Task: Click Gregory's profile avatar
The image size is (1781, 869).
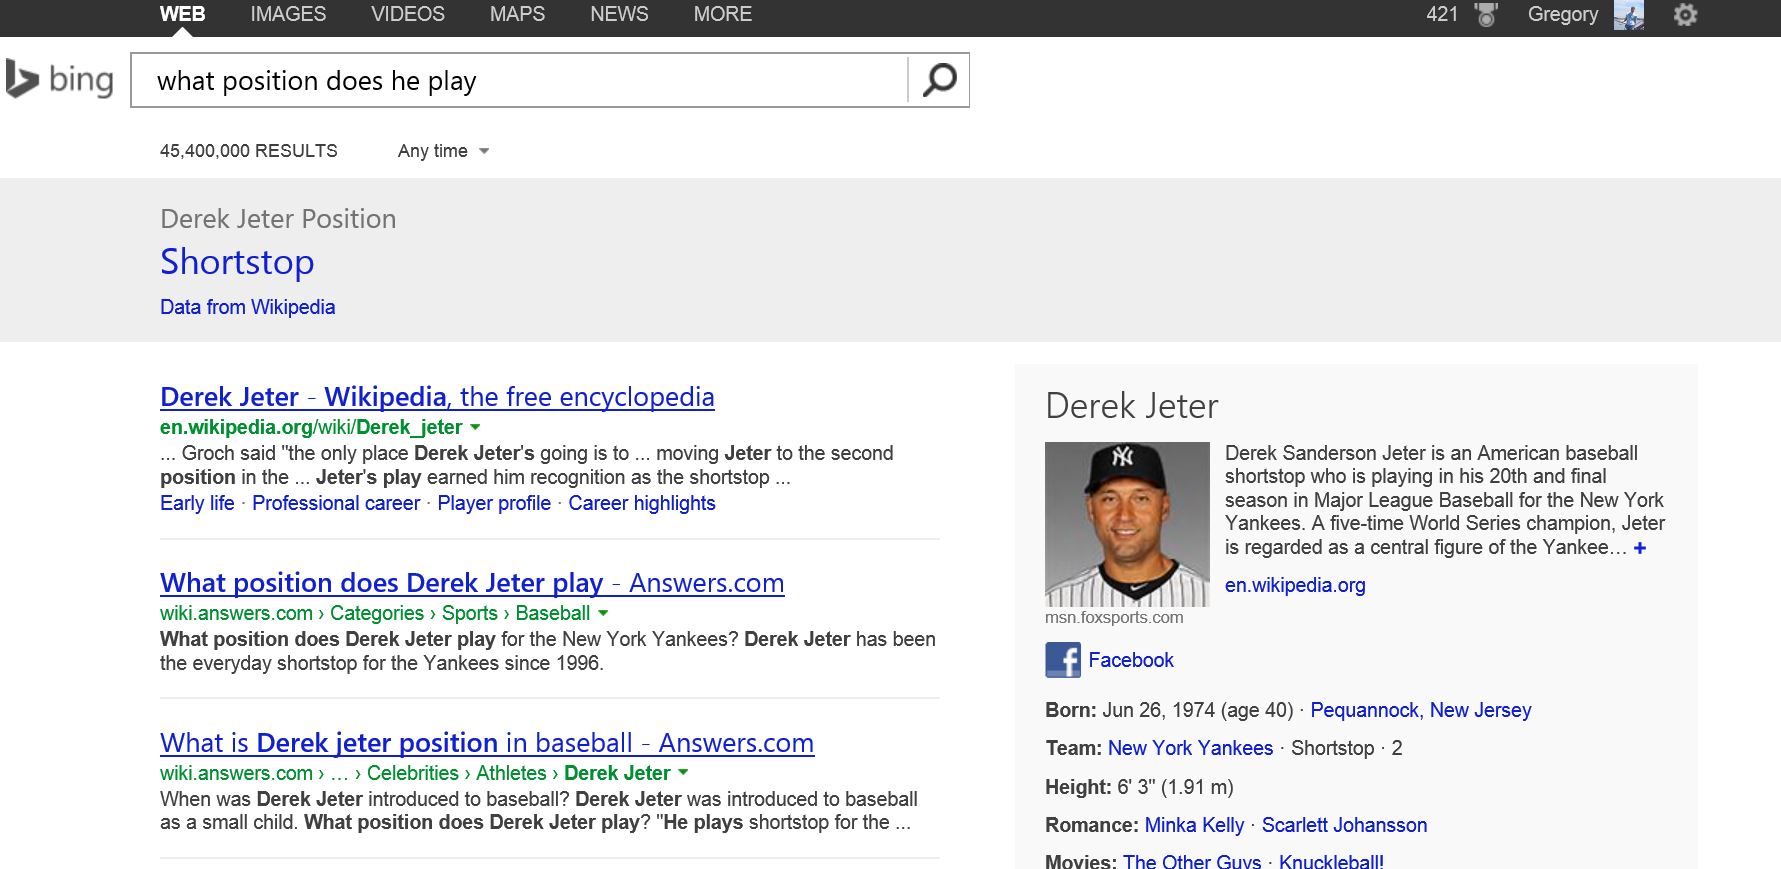Action: pyautogui.click(x=1629, y=15)
